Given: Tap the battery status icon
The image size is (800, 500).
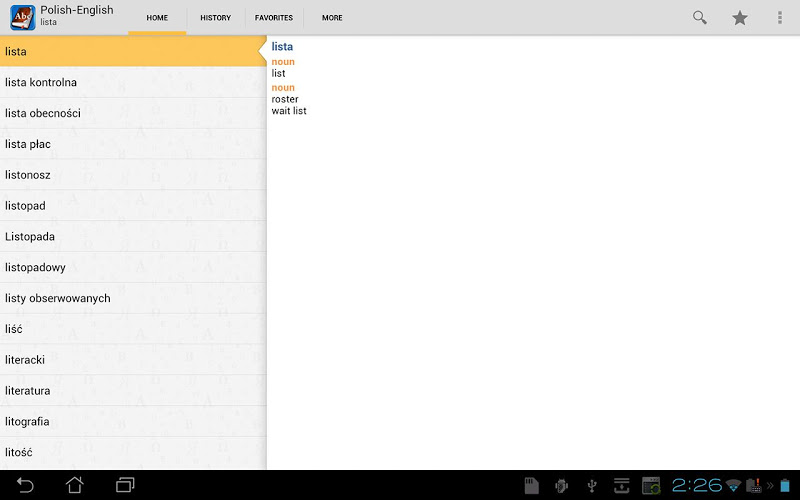Looking at the screenshot, I should [x=785, y=485].
